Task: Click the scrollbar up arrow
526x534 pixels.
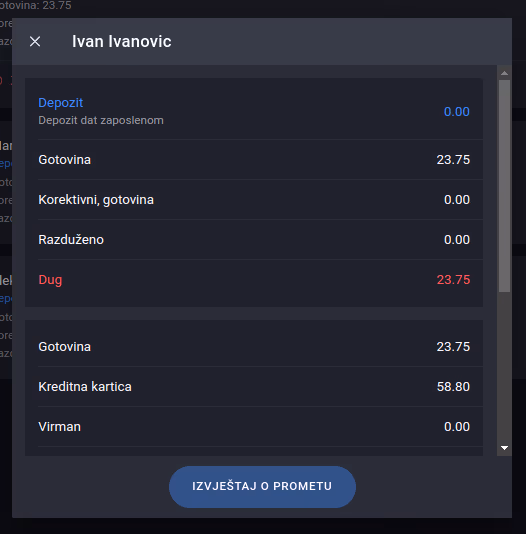Action: [504, 73]
